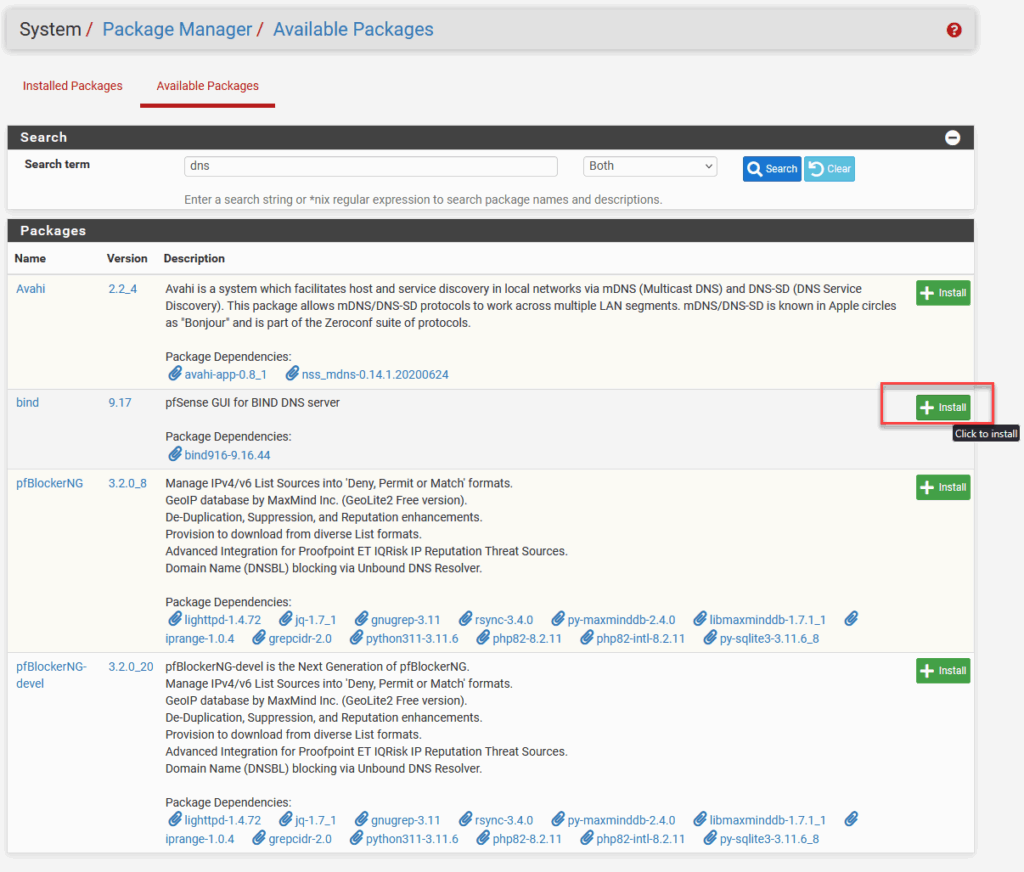
Task: Collapse the Search panel with minus icon
Action: (x=952, y=138)
